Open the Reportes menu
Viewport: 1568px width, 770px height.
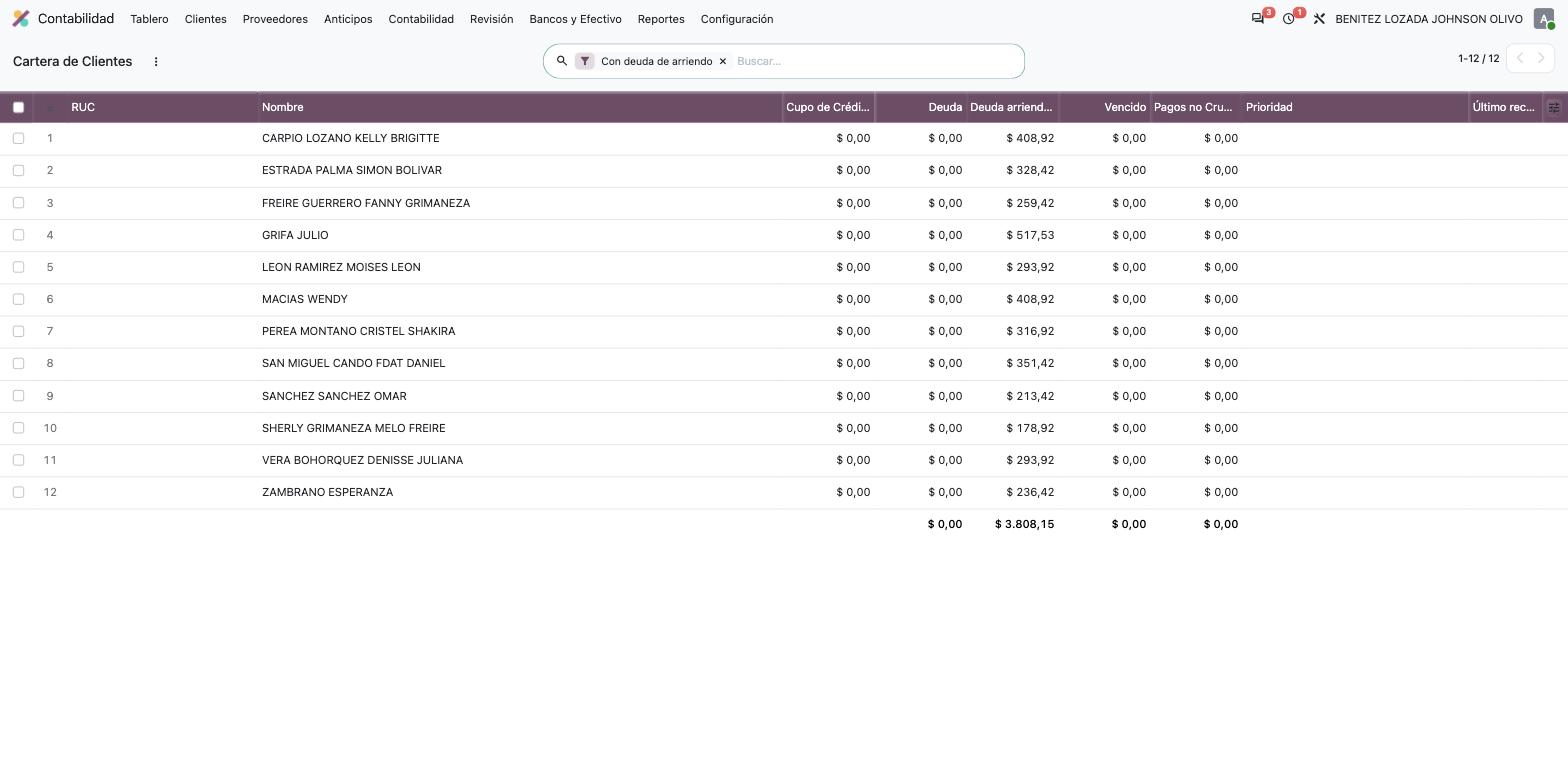(661, 19)
